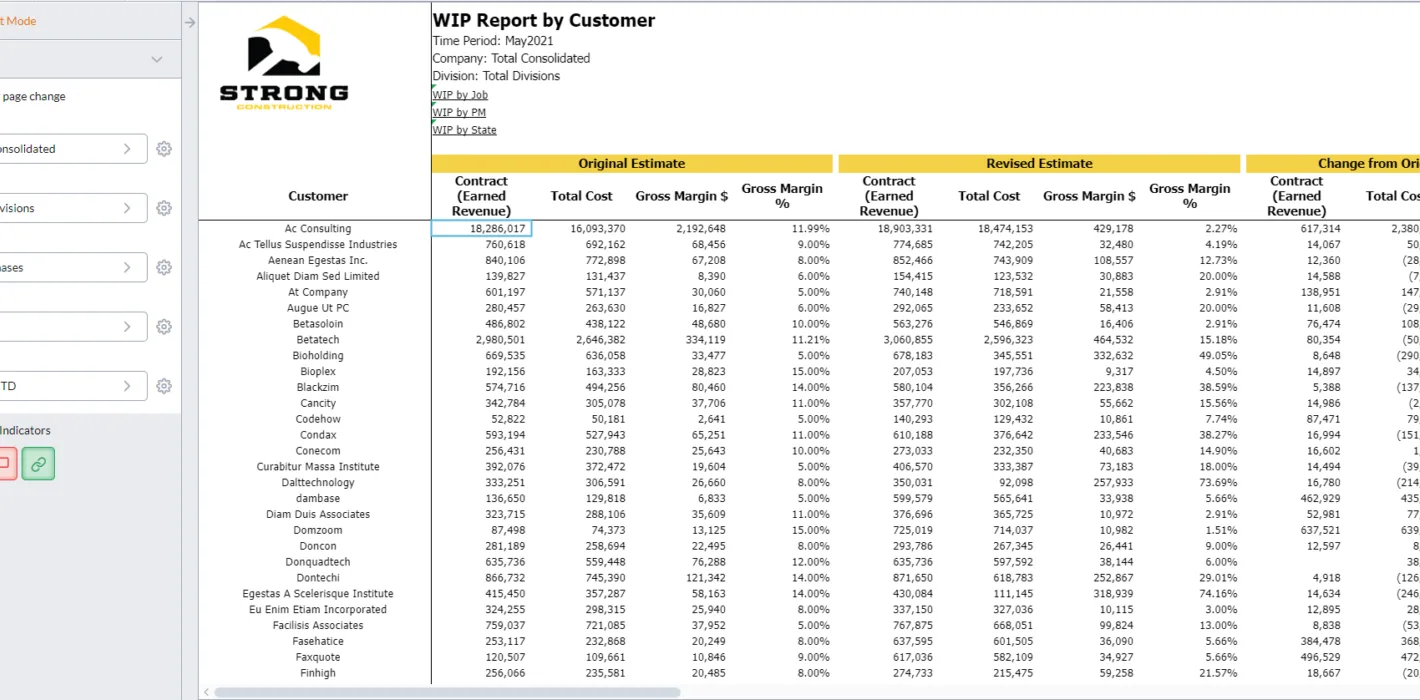Click the Customer column header
Image resolution: width=1420 pixels, height=700 pixels.
[x=318, y=196]
